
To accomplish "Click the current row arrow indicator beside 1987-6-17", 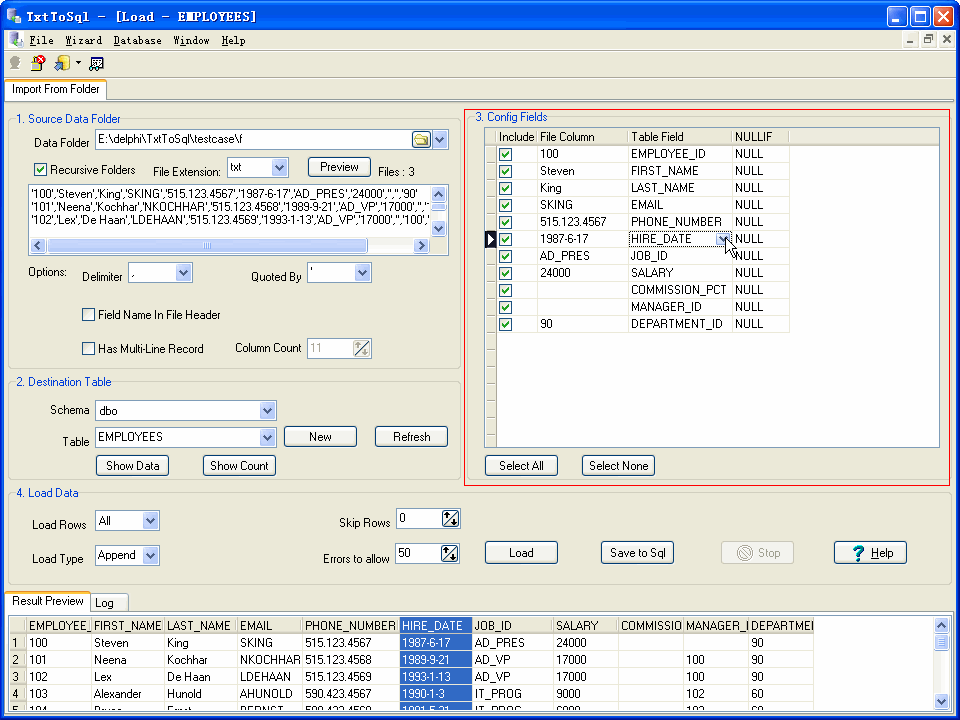I will pyautogui.click(x=490, y=239).
